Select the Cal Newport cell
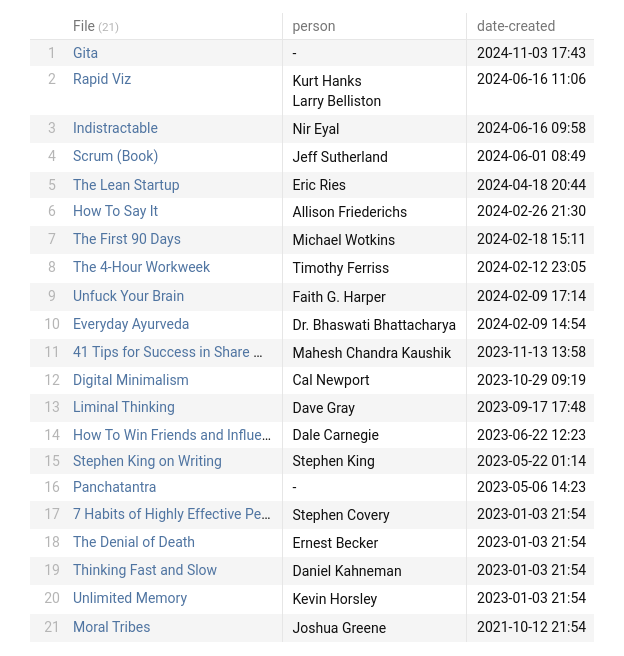This screenshot has height=656, width=624. [331, 380]
